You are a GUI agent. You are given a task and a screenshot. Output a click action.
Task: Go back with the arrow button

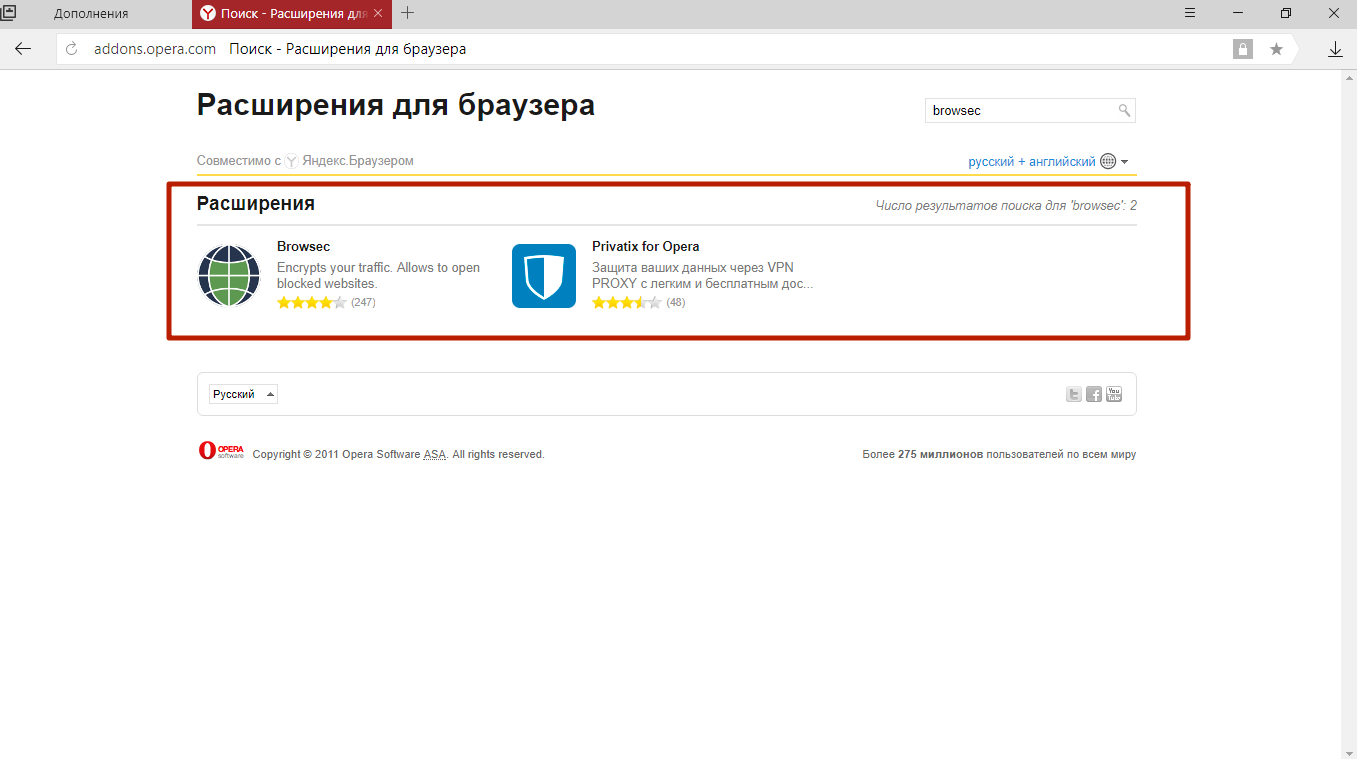(x=23, y=49)
